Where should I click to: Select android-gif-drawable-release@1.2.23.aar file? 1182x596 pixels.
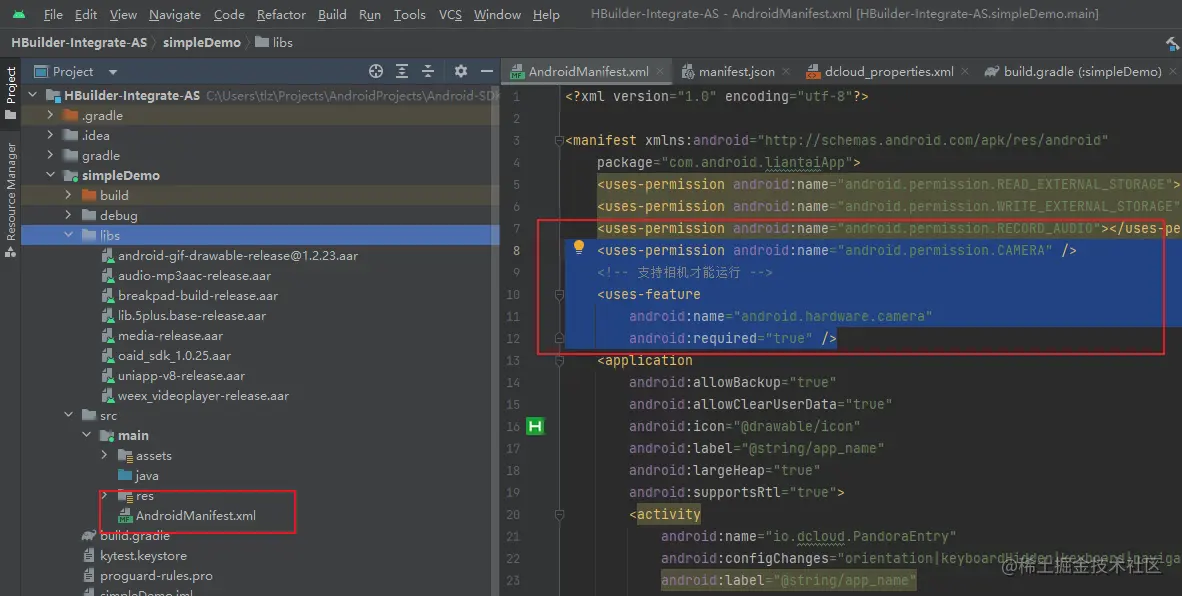tap(230, 255)
